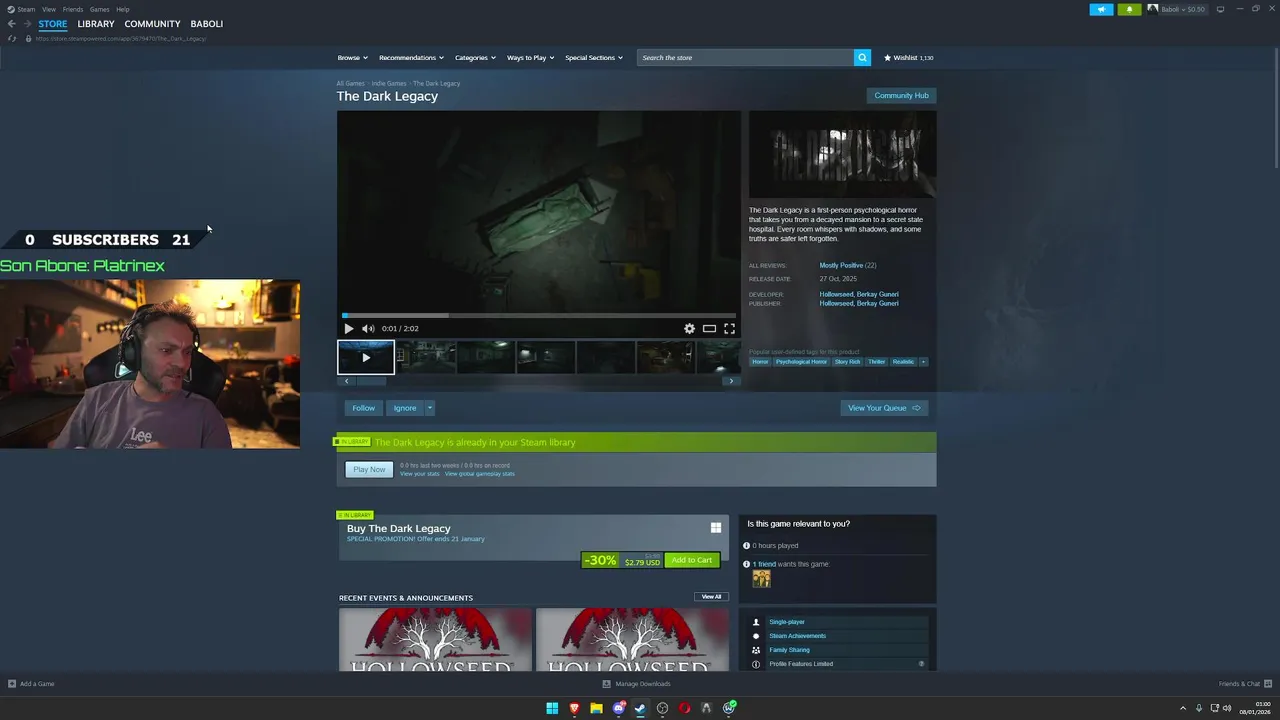The width and height of the screenshot is (1280, 720).
Task: Open the Steam menu
Action: 21,9
